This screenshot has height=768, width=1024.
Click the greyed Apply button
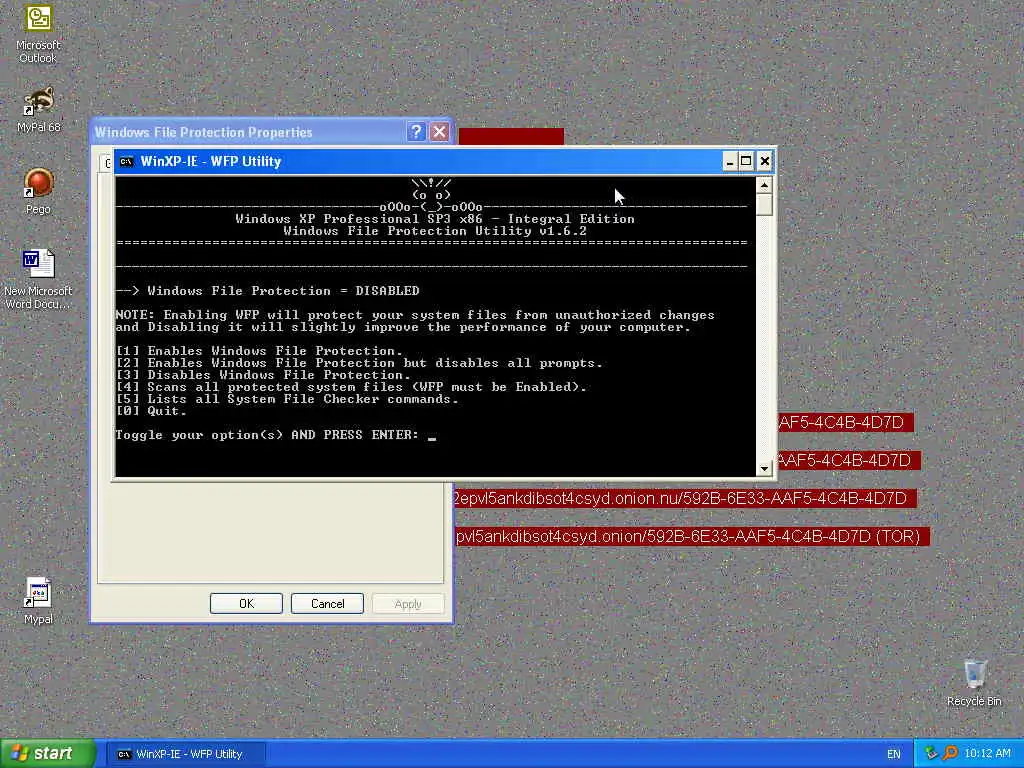tap(408, 603)
